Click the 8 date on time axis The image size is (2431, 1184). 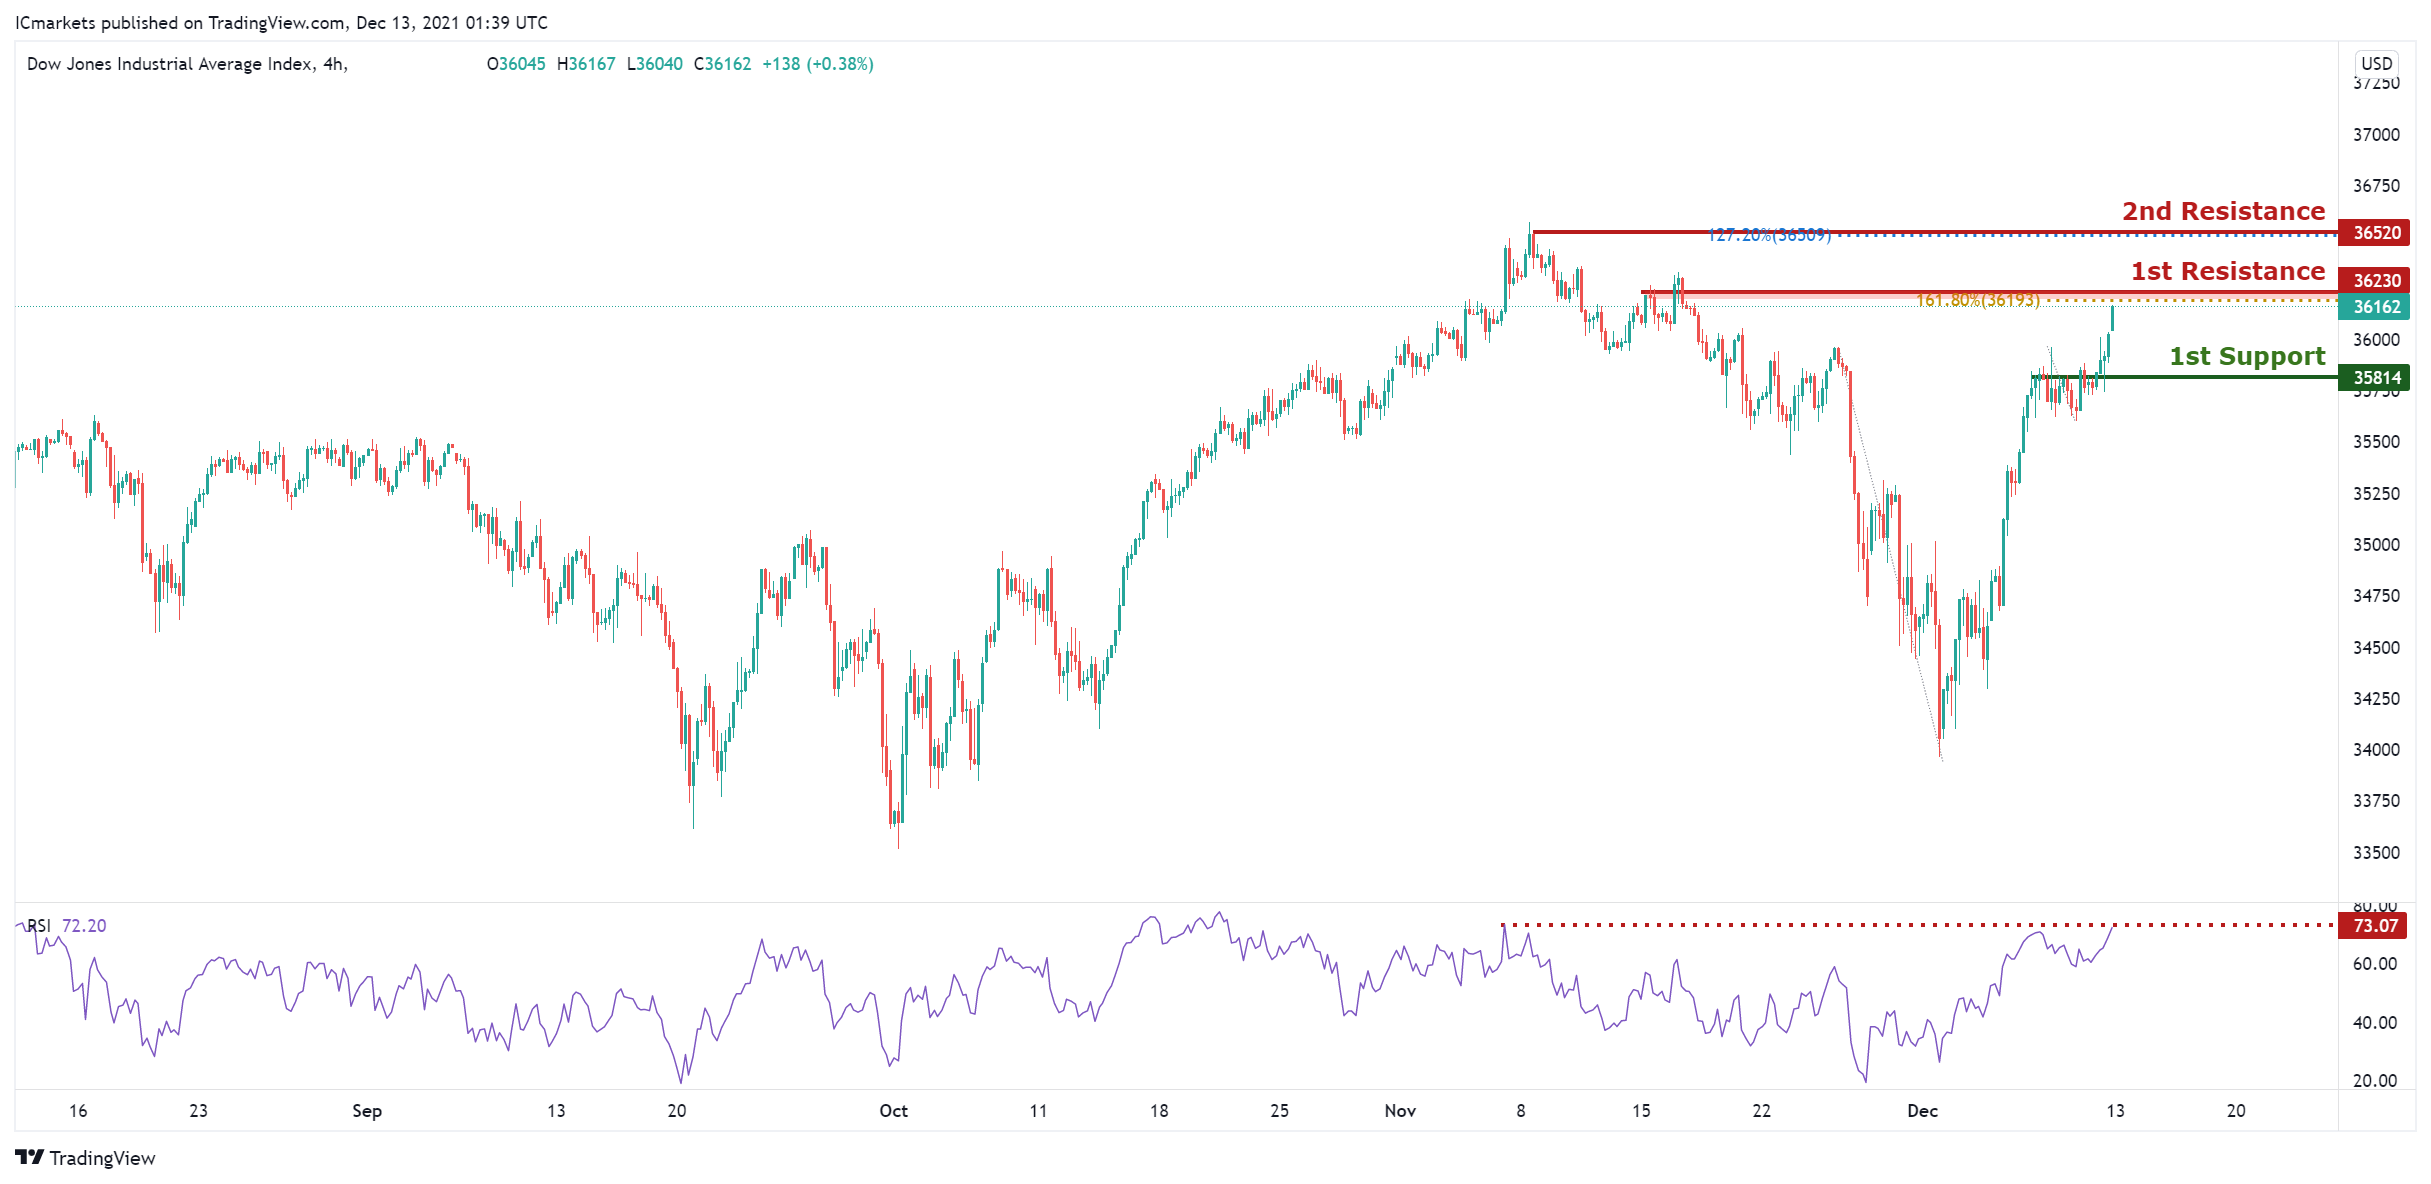[x=1521, y=1111]
